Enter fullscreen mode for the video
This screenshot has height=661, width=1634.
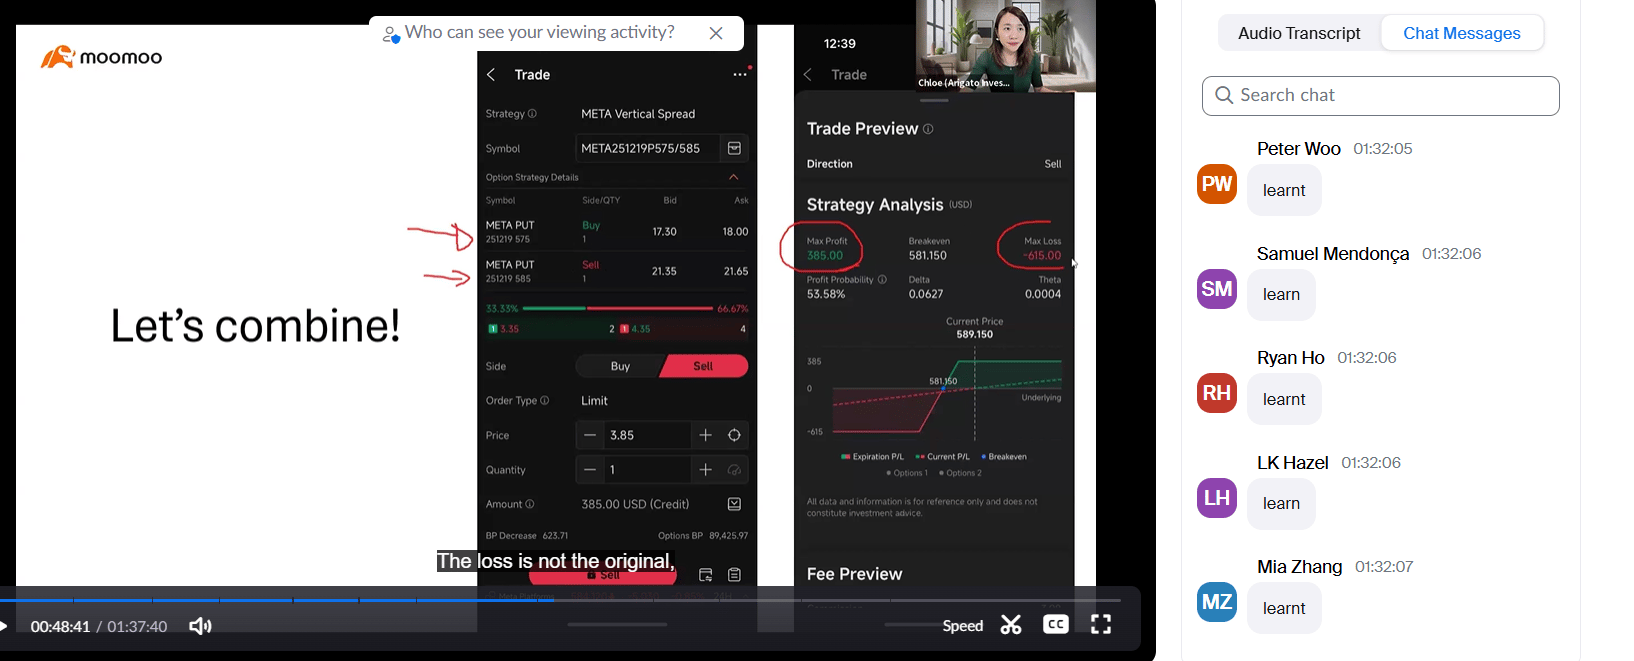click(1101, 625)
